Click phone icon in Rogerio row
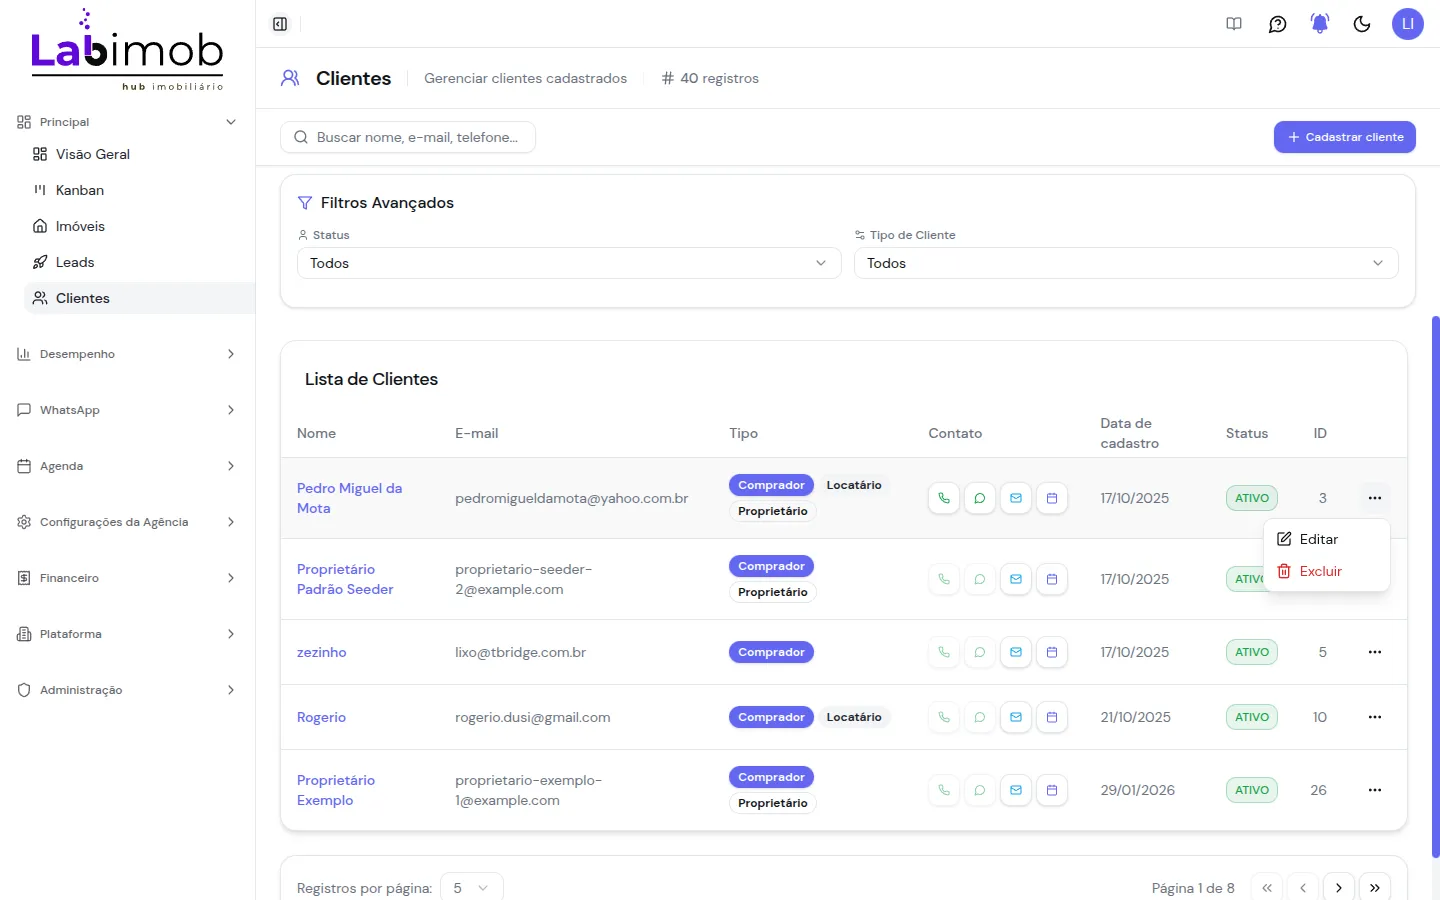 (x=944, y=717)
